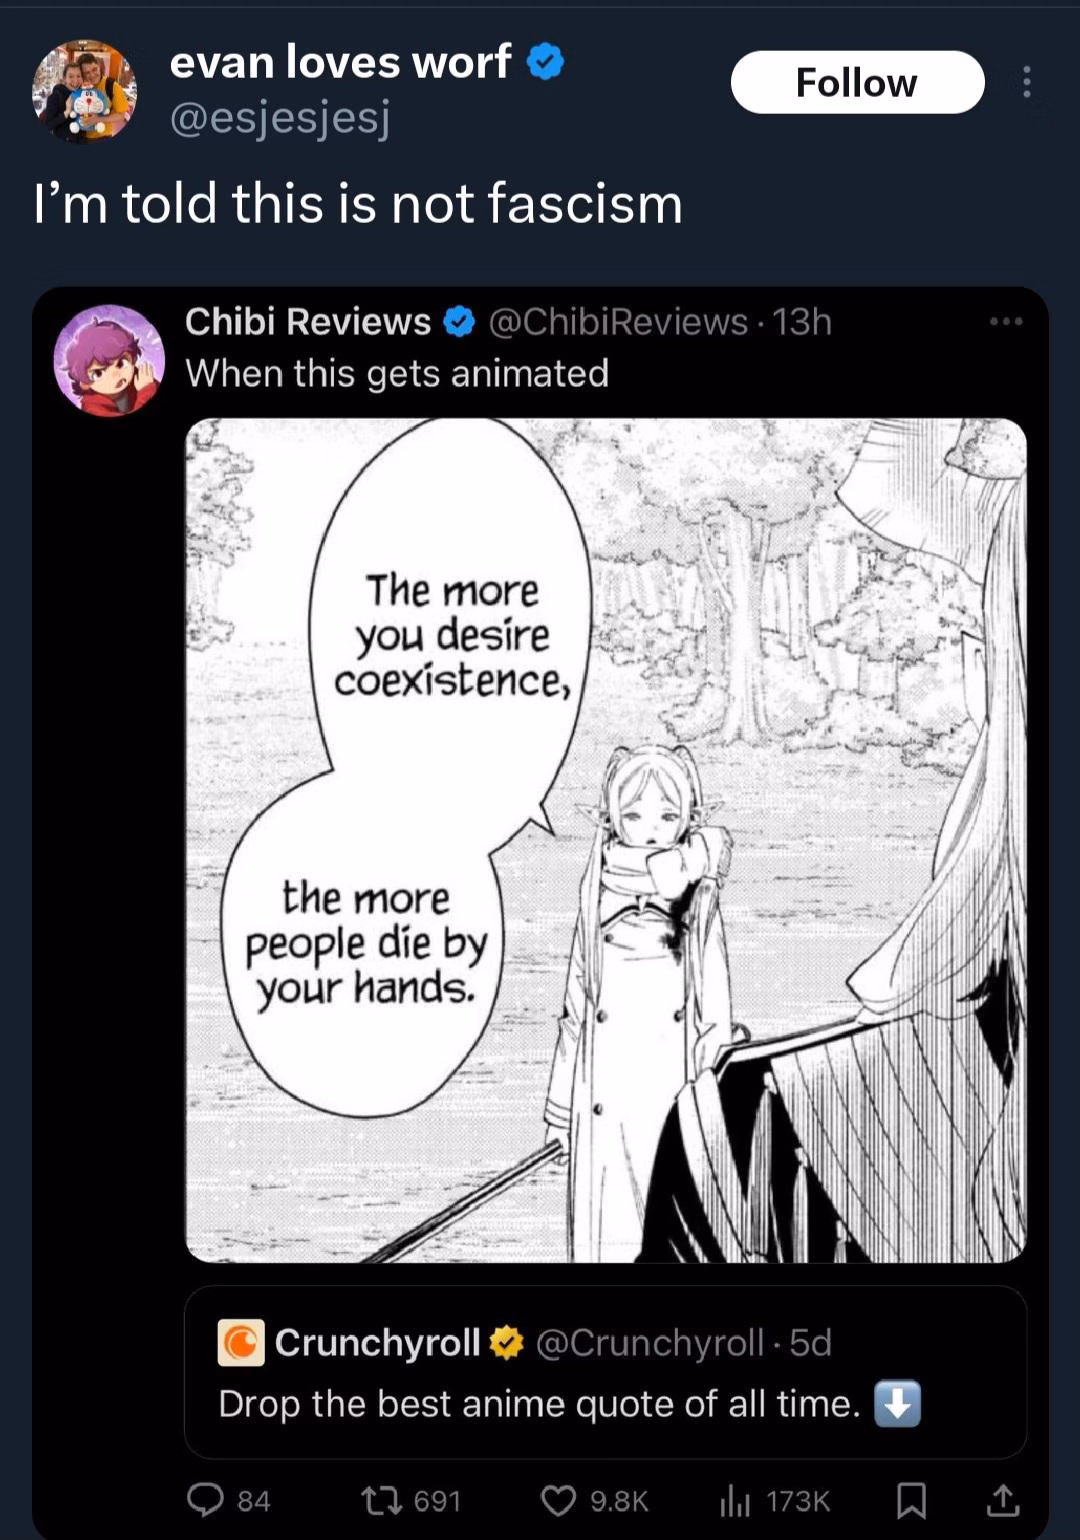Open the quoted tweet's three-dot options

click(1005, 321)
